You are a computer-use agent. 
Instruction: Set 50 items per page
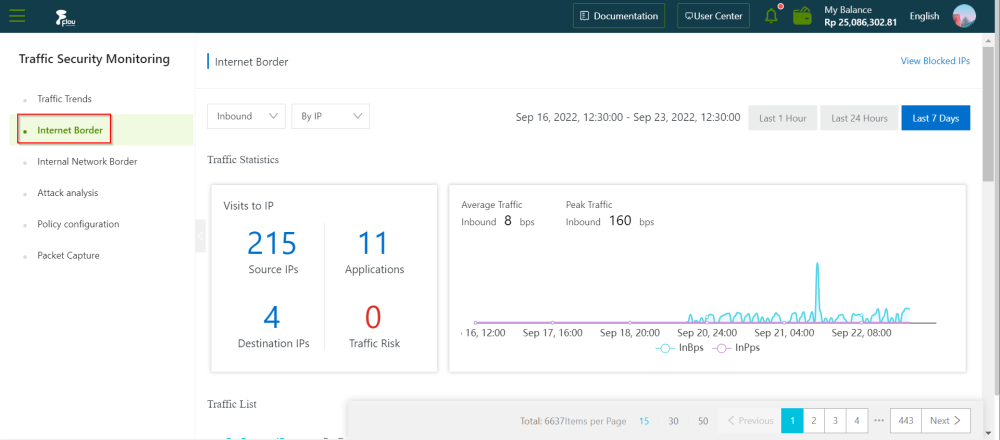[703, 421]
